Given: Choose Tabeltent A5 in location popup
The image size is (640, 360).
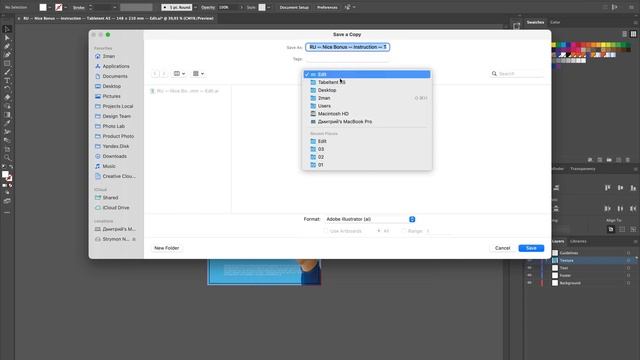Looking at the screenshot, I should click(x=367, y=82).
